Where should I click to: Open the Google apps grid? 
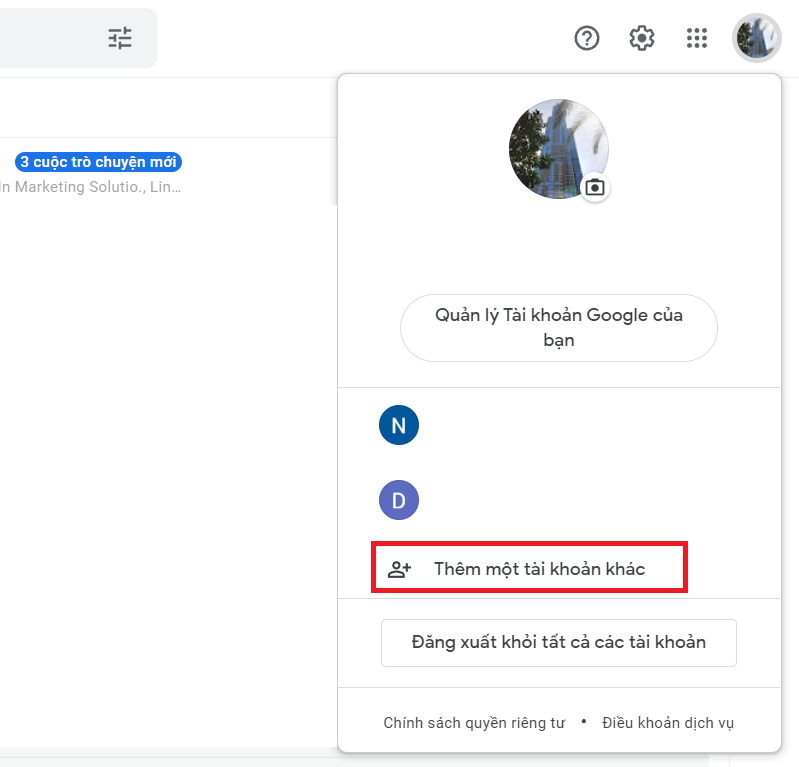(697, 38)
